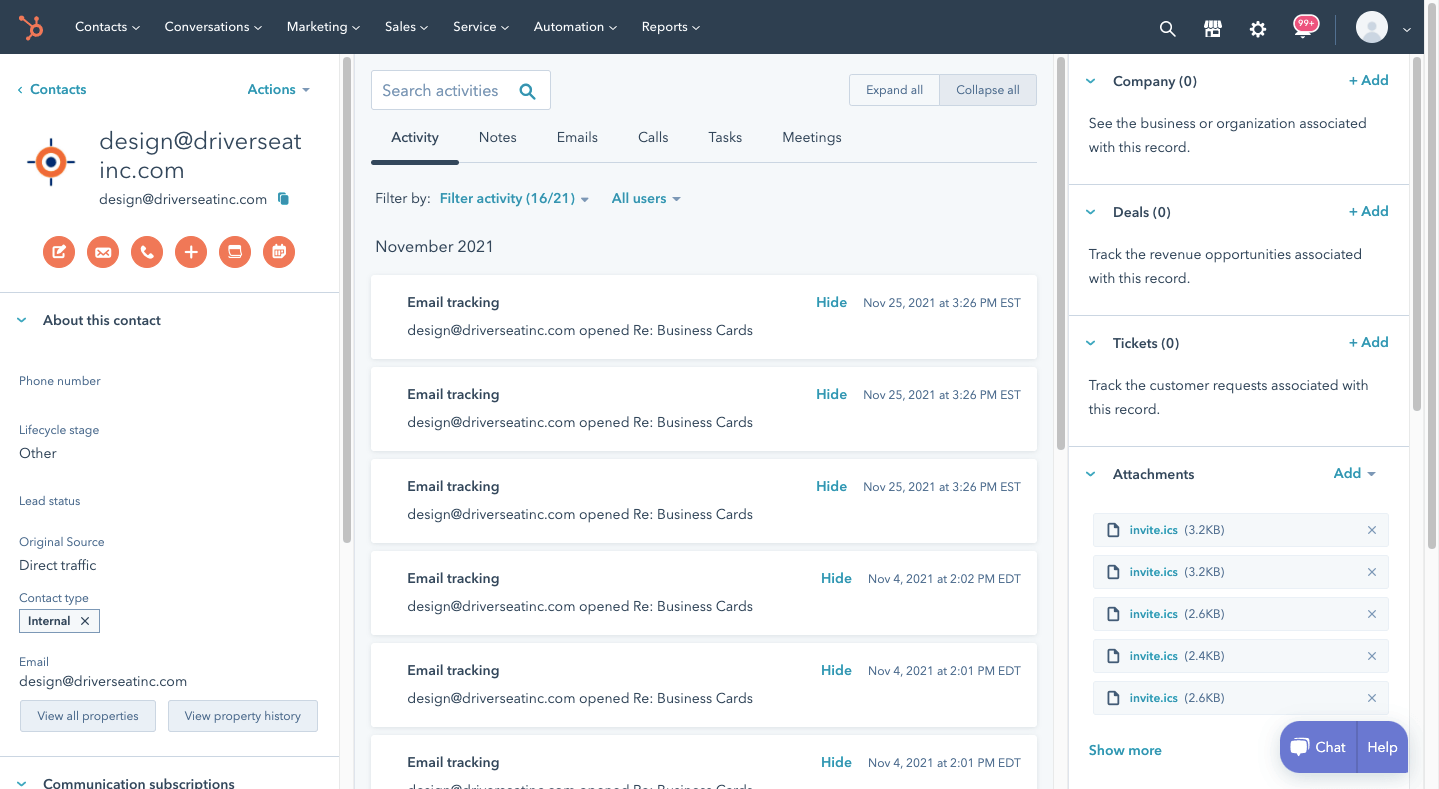Remove the Internal contact type tag
The height and width of the screenshot is (789, 1439).
coord(85,621)
